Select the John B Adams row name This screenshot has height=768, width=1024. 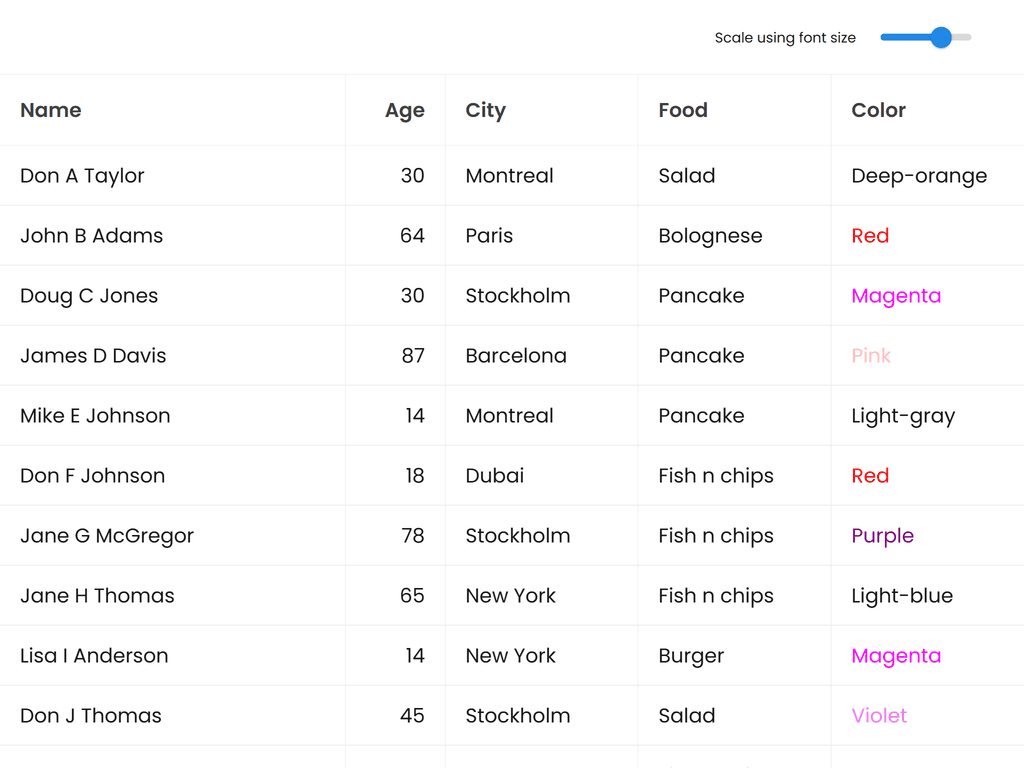(91, 236)
